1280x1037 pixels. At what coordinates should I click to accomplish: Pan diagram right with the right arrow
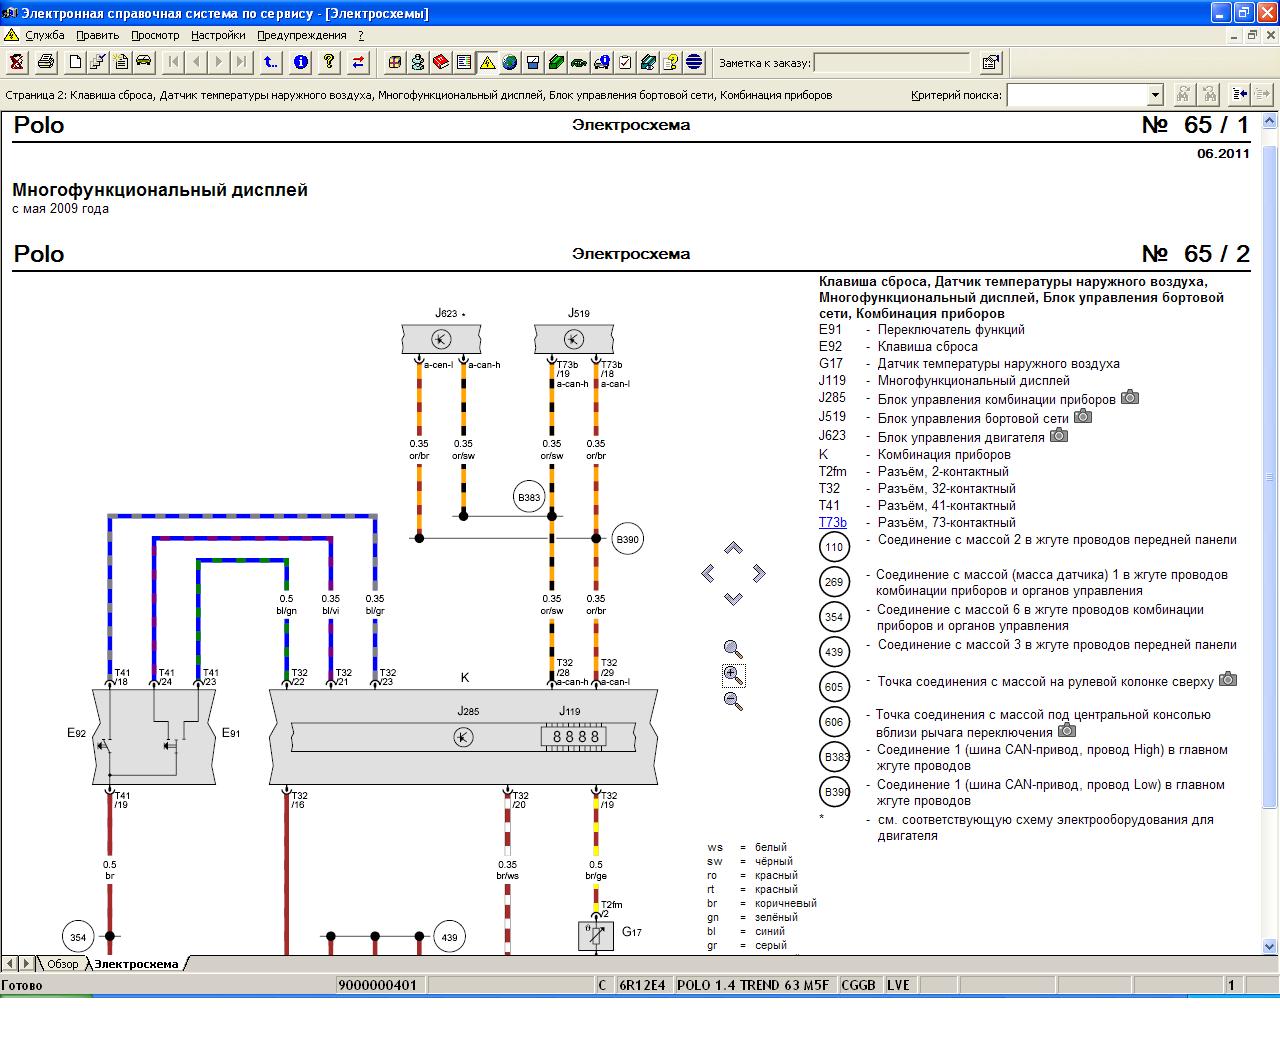[759, 573]
